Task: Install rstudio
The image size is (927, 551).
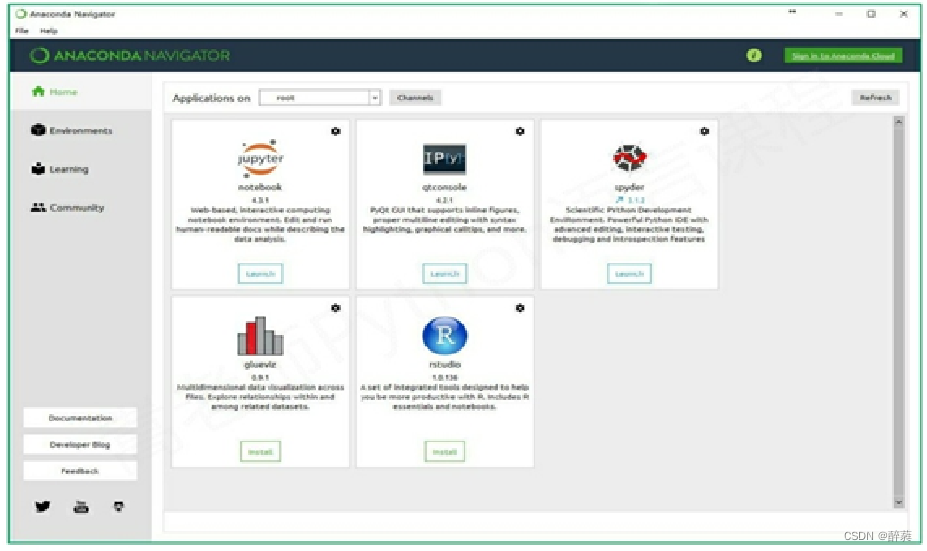Action: tap(445, 452)
